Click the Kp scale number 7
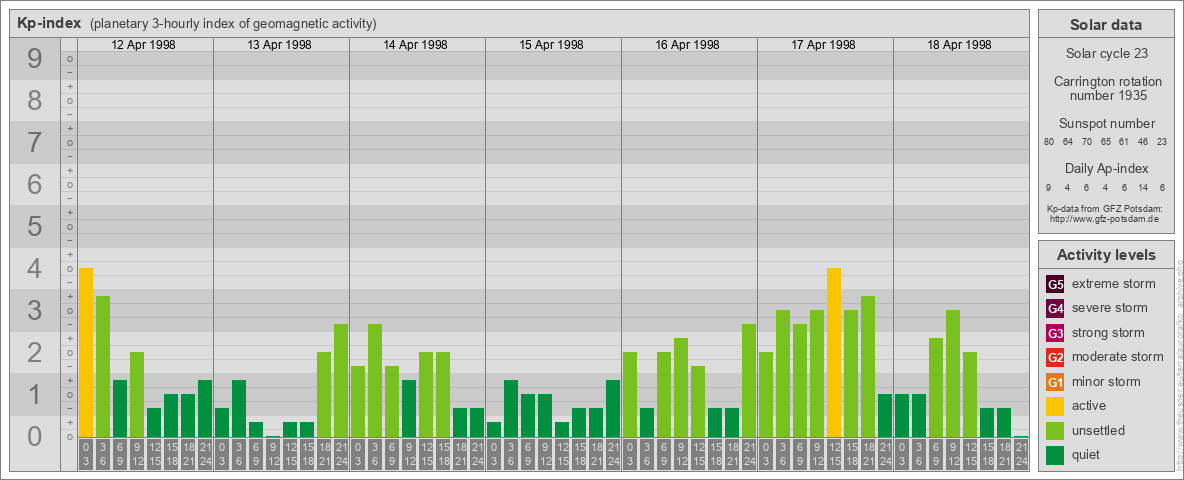The height and width of the screenshot is (480, 1184). [35, 143]
